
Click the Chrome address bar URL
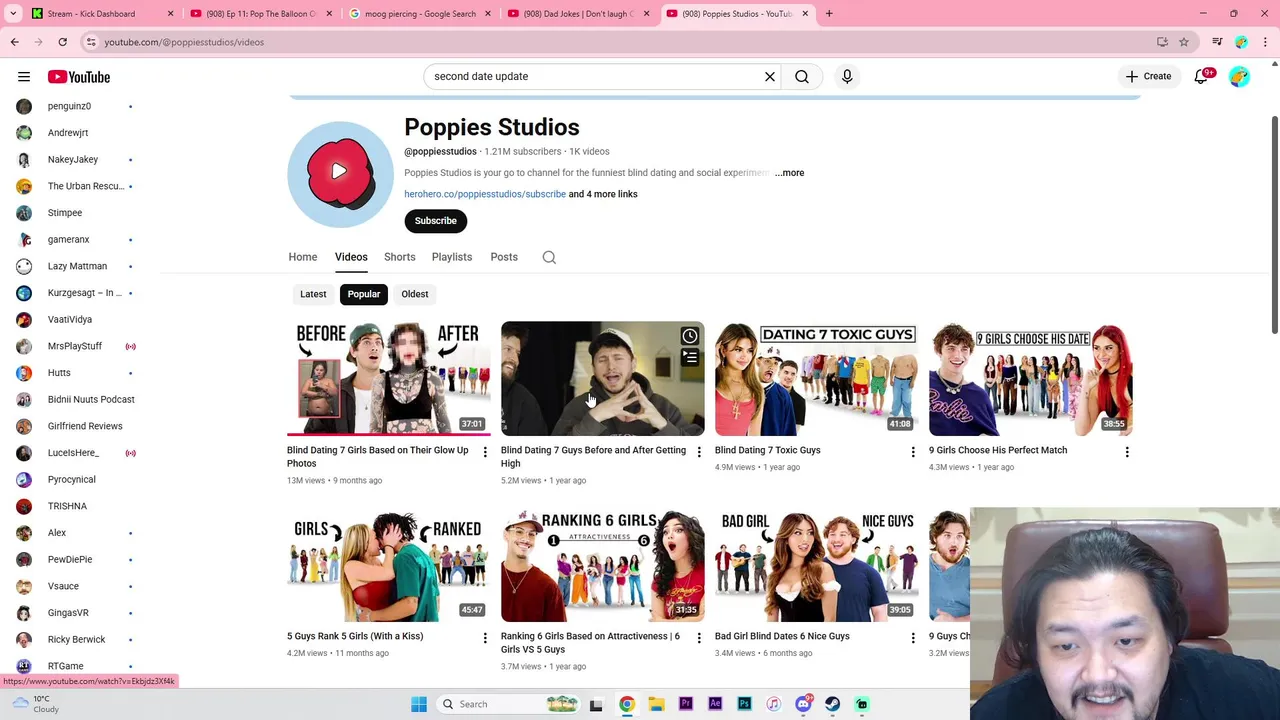point(184,42)
